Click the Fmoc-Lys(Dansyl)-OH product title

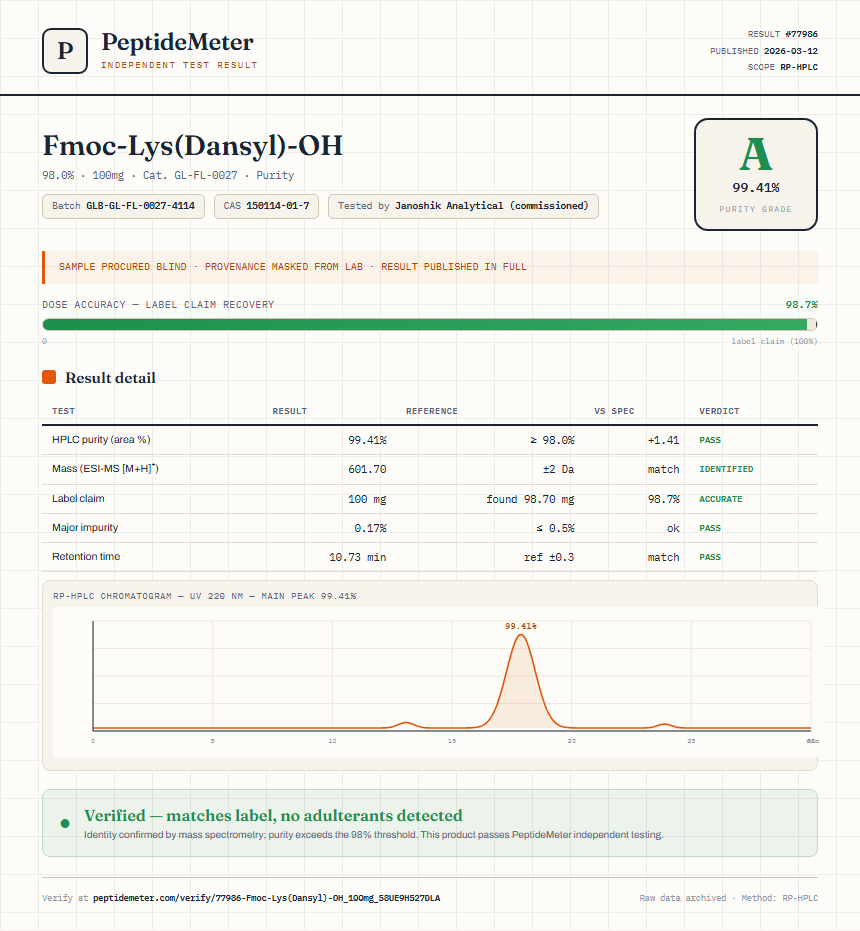[192, 146]
